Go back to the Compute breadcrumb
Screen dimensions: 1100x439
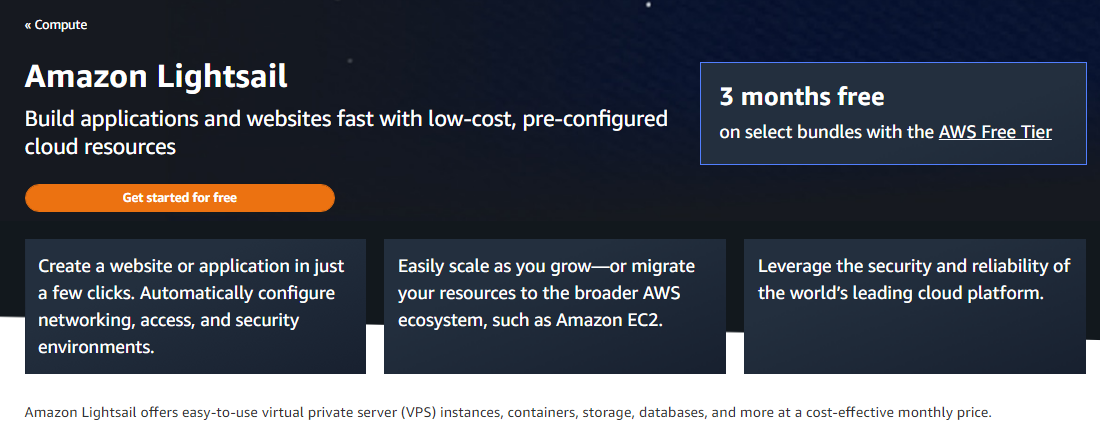click(60, 25)
